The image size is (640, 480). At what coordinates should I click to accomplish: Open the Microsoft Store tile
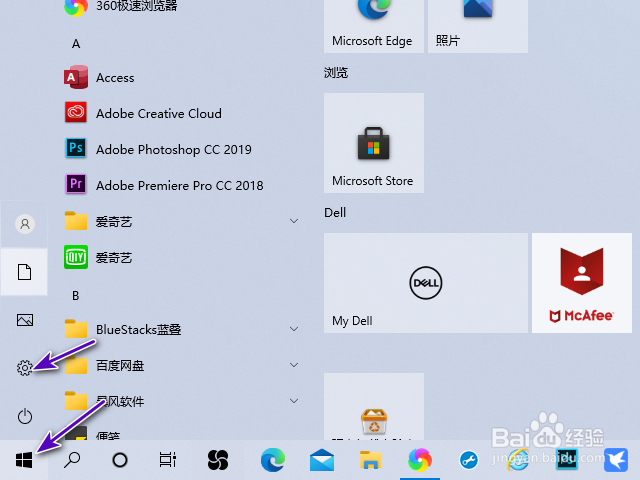click(373, 143)
